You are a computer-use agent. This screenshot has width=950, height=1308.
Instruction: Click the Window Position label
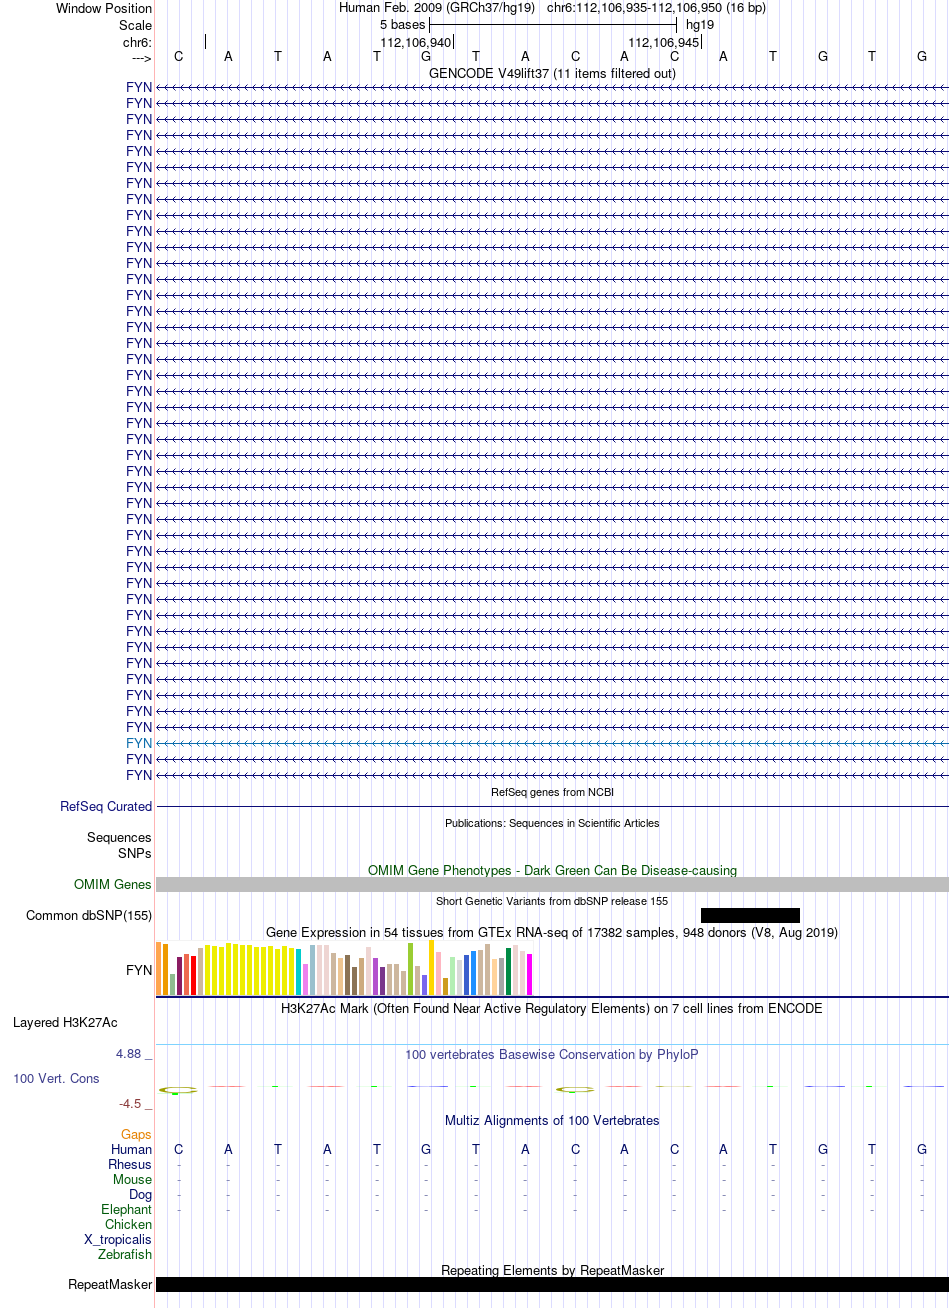point(104,8)
